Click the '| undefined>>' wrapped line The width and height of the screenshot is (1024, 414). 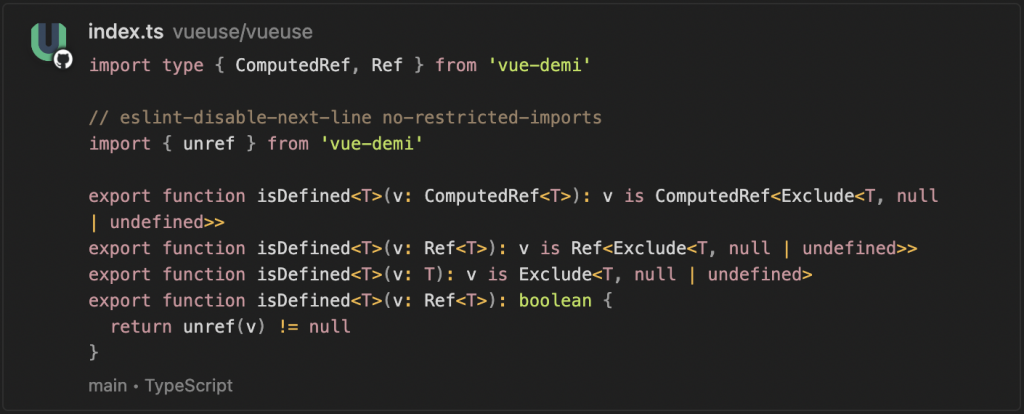(x=157, y=222)
